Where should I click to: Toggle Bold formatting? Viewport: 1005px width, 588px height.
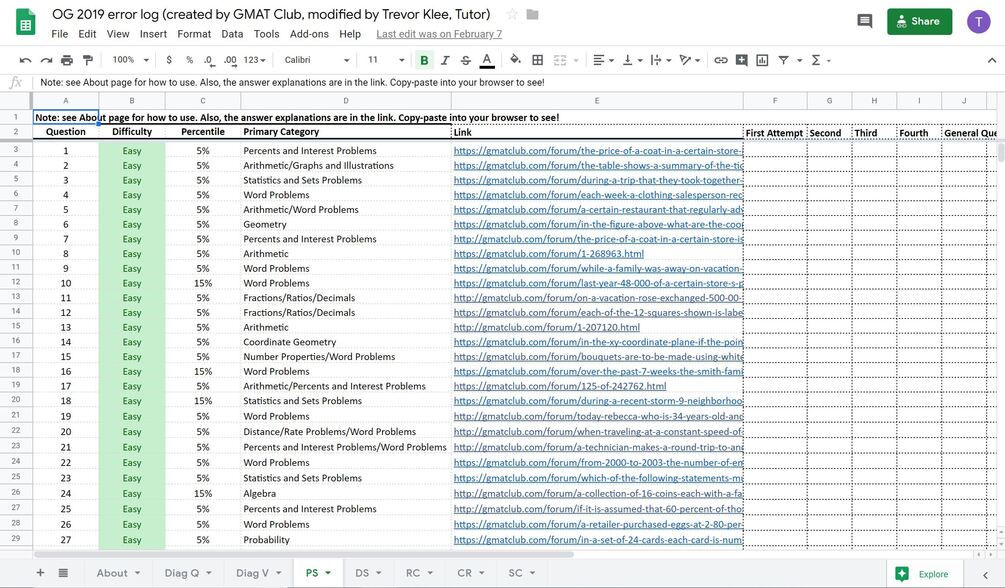point(424,60)
